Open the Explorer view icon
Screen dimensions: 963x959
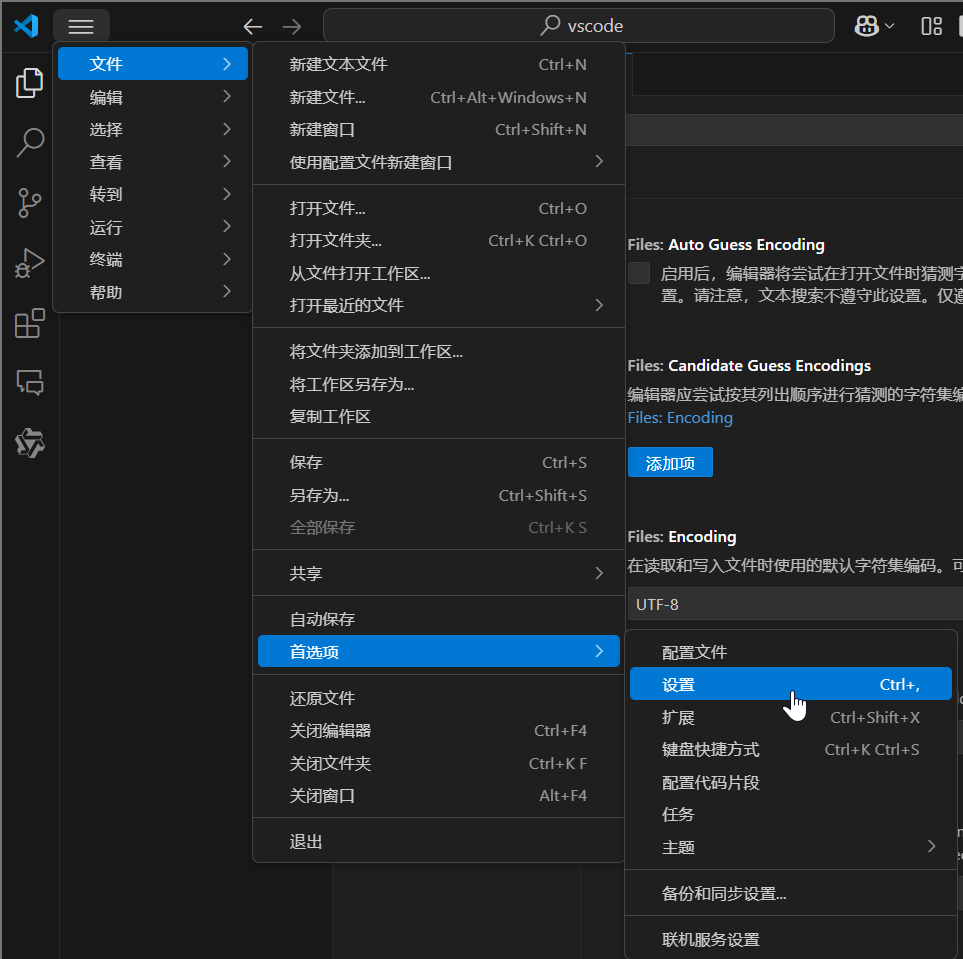[29, 82]
